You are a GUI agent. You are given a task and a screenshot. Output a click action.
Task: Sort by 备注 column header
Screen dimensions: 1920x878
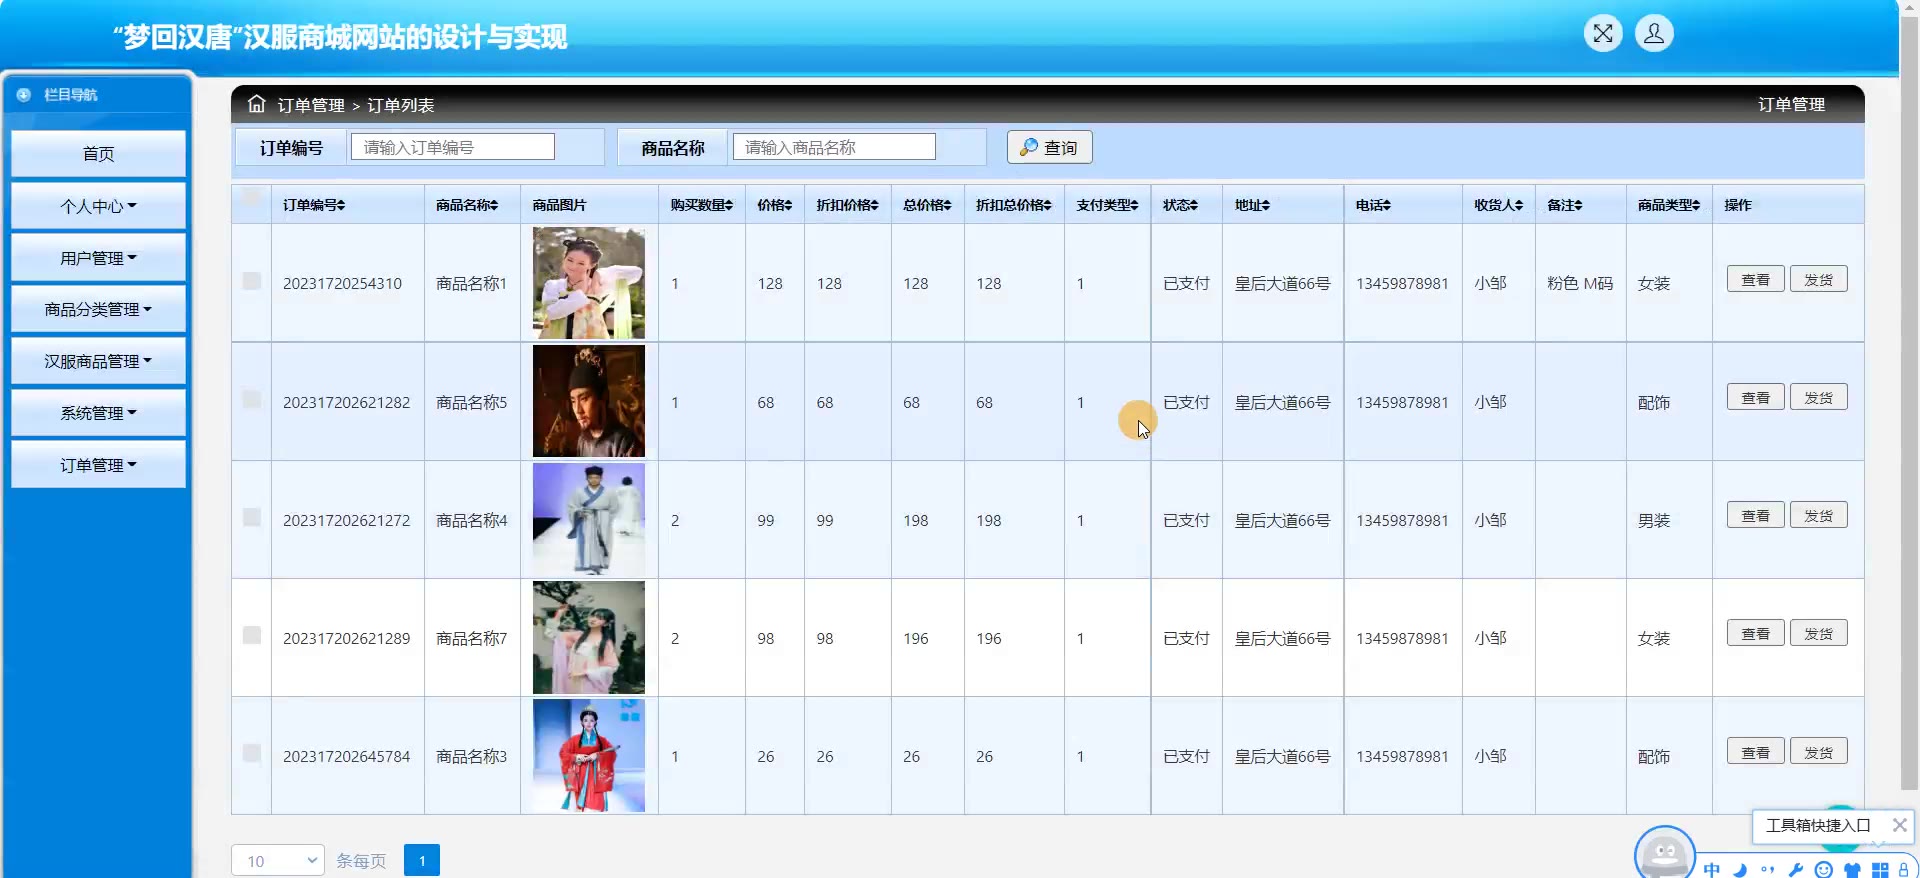tap(1564, 205)
